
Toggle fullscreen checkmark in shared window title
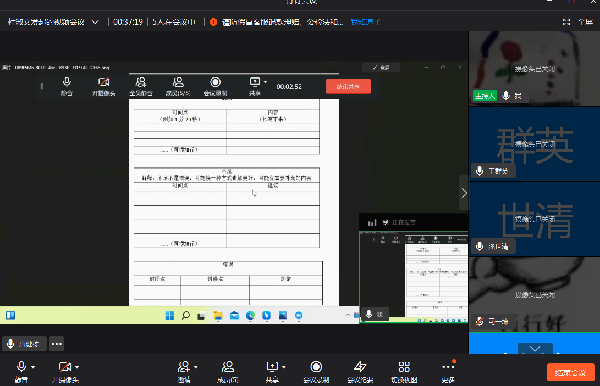[x=381, y=68]
